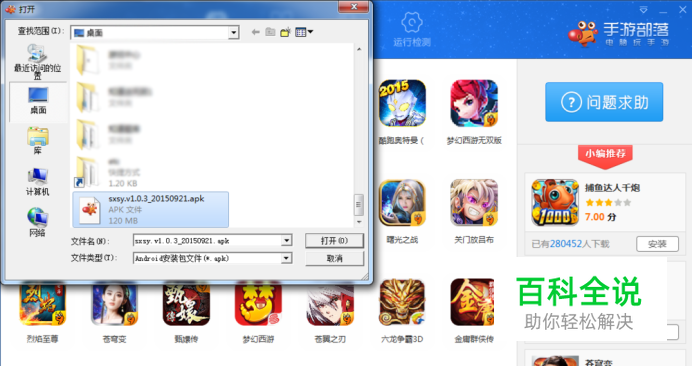This screenshot has height=366, width=692.
Task: Open the 曙光之战 game icon
Action: coord(402,203)
